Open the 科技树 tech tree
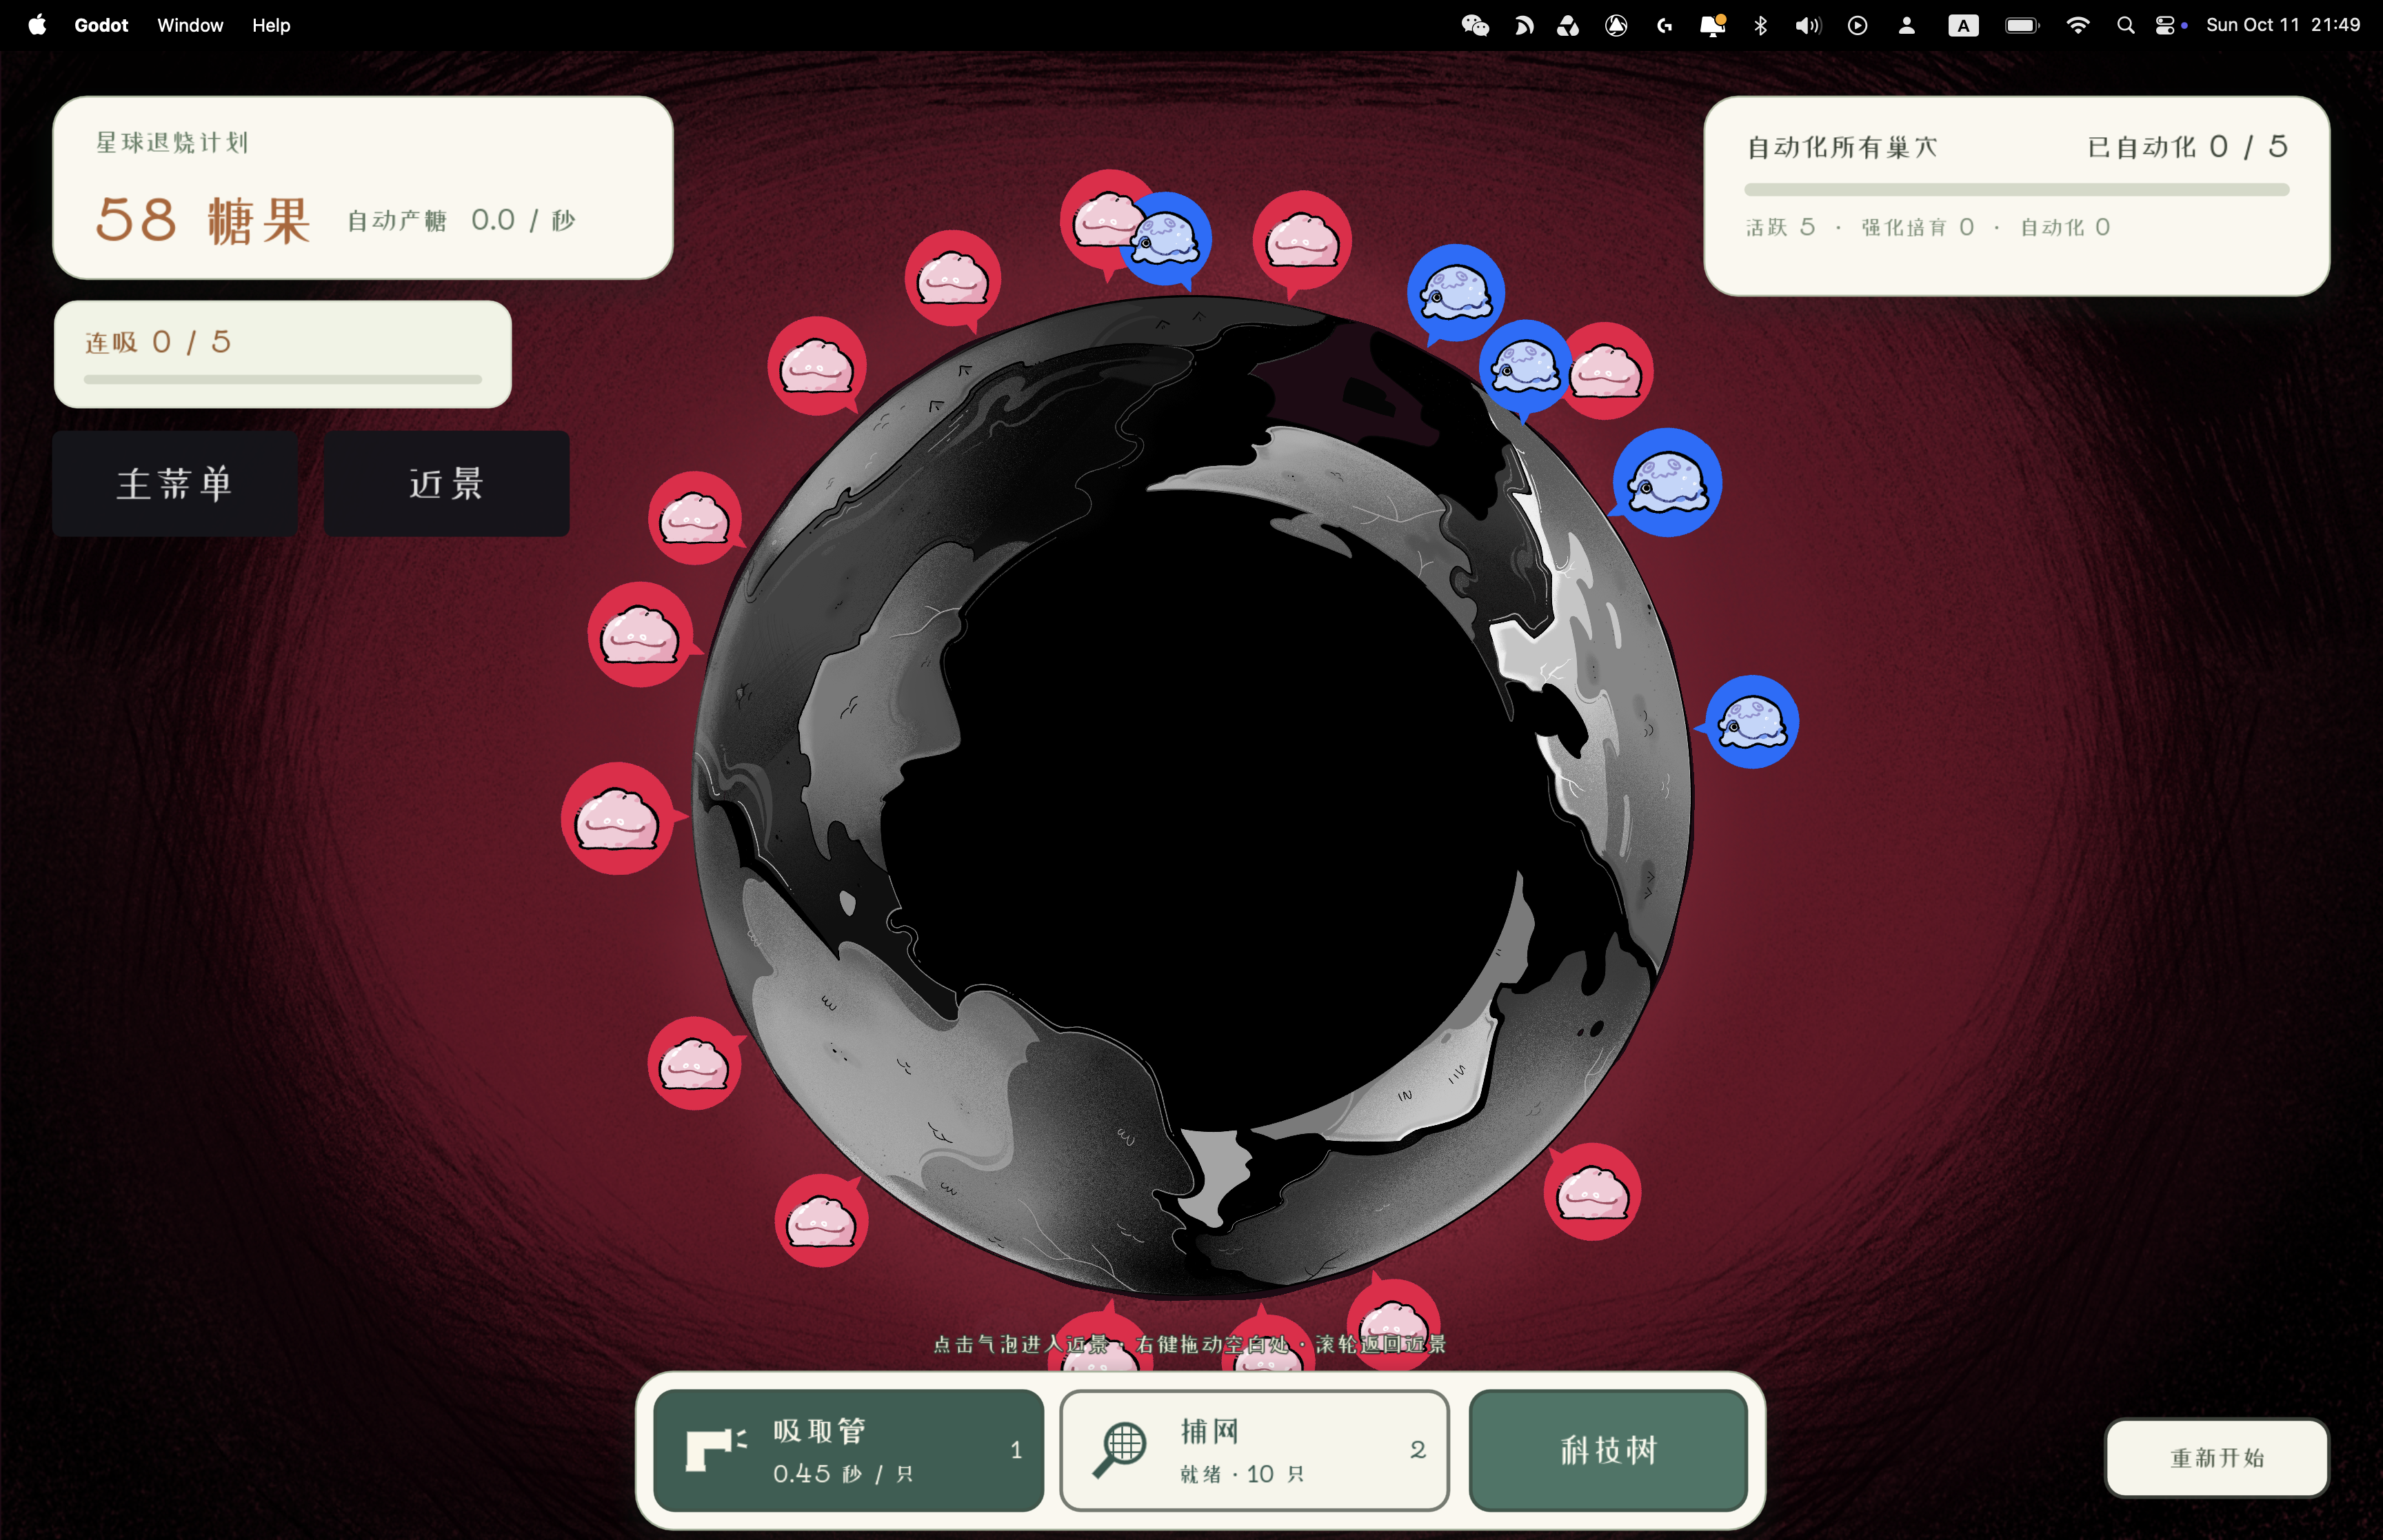Viewport: 2383px width, 1540px height. click(1608, 1450)
